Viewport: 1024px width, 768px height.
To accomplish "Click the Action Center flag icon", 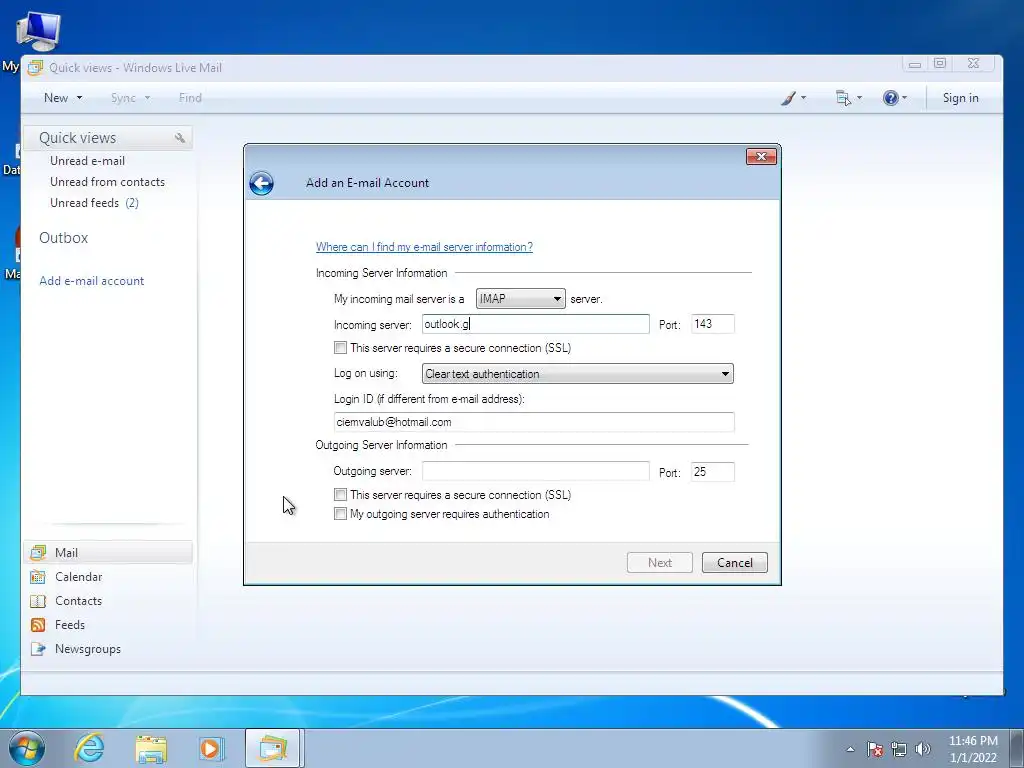I will (874, 749).
